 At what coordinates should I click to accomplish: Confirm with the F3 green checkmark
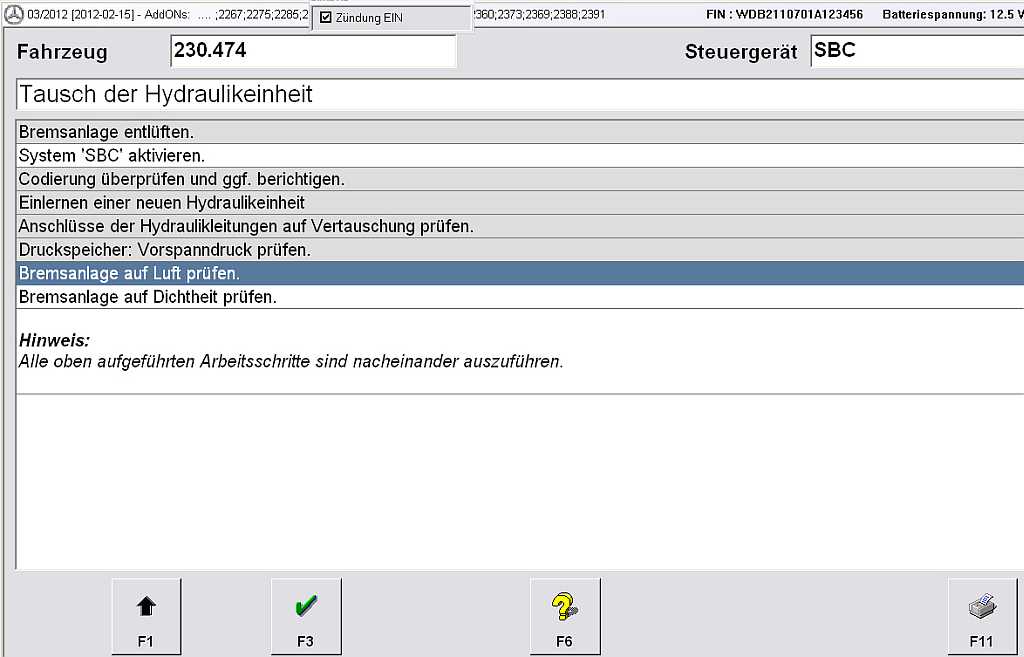(306, 616)
